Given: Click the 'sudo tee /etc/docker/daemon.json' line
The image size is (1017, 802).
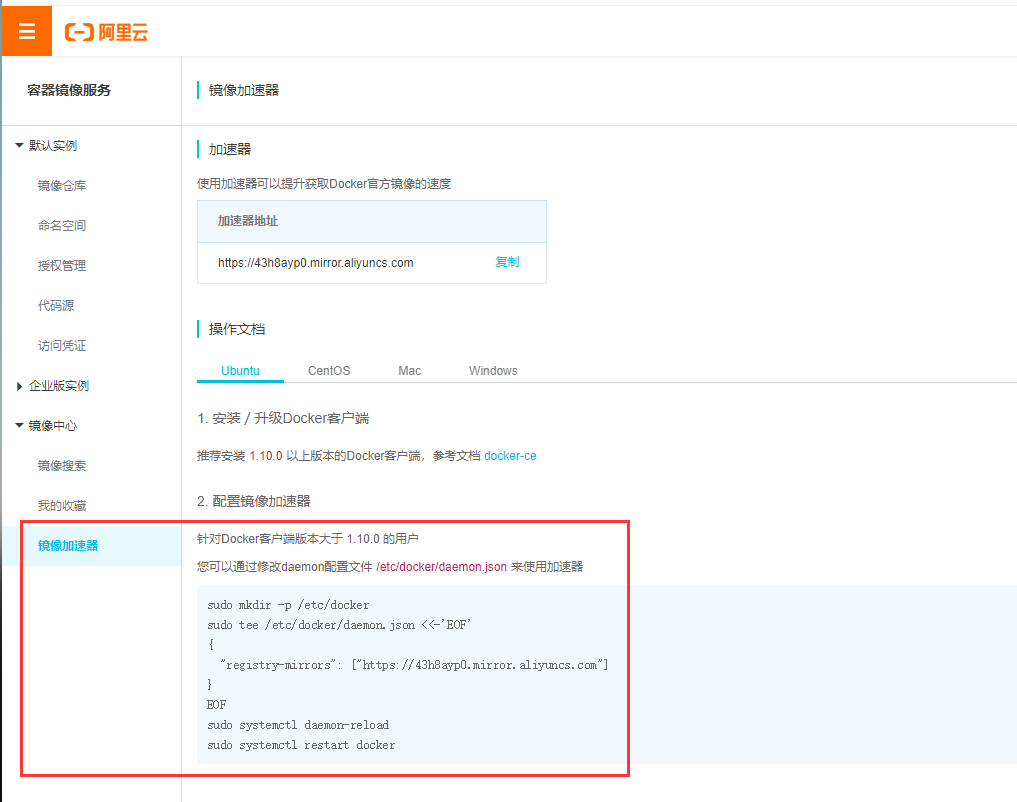Looking at the screenshot, I should [x=339, y=625].
